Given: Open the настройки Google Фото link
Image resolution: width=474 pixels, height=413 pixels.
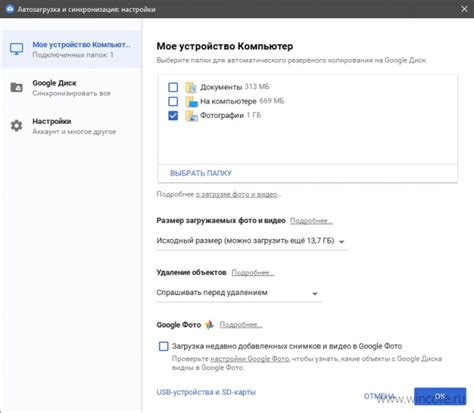Looking at the screenshot, I should tap(250, 359).
